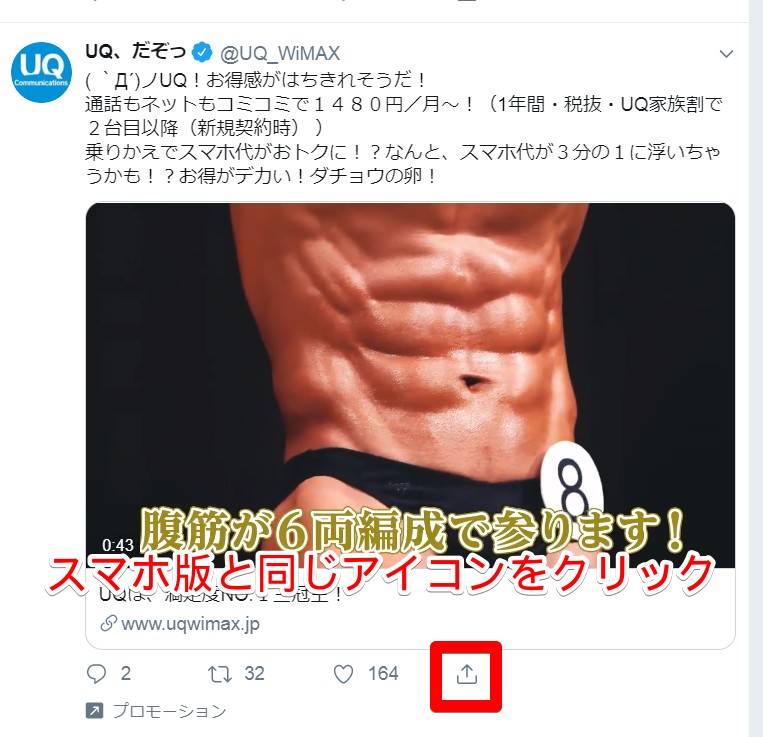
Task: Click the retweet count 32
Action: click(x=254, y=674)
